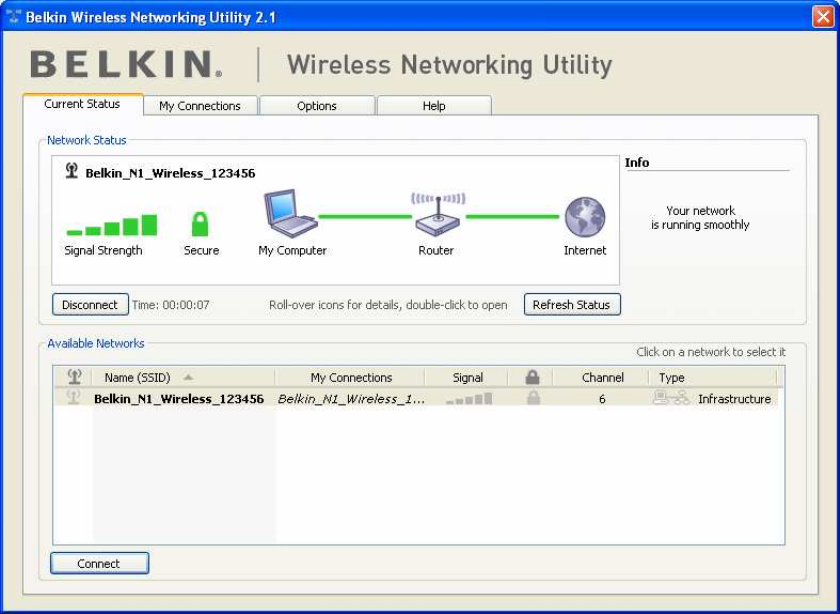Open the My Connections tab
Viewport: 840px width, 614px height.
(x=200, y=106)
